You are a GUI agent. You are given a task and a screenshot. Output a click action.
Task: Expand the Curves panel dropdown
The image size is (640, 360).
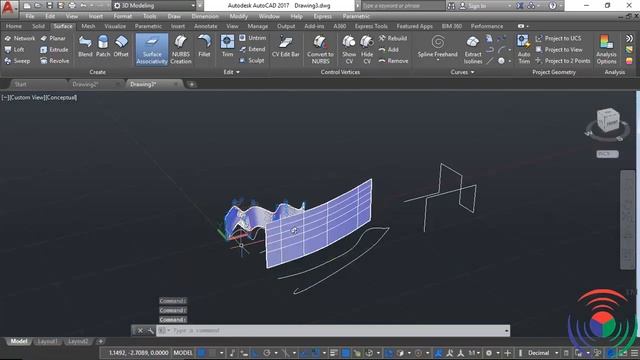(462, 72)
